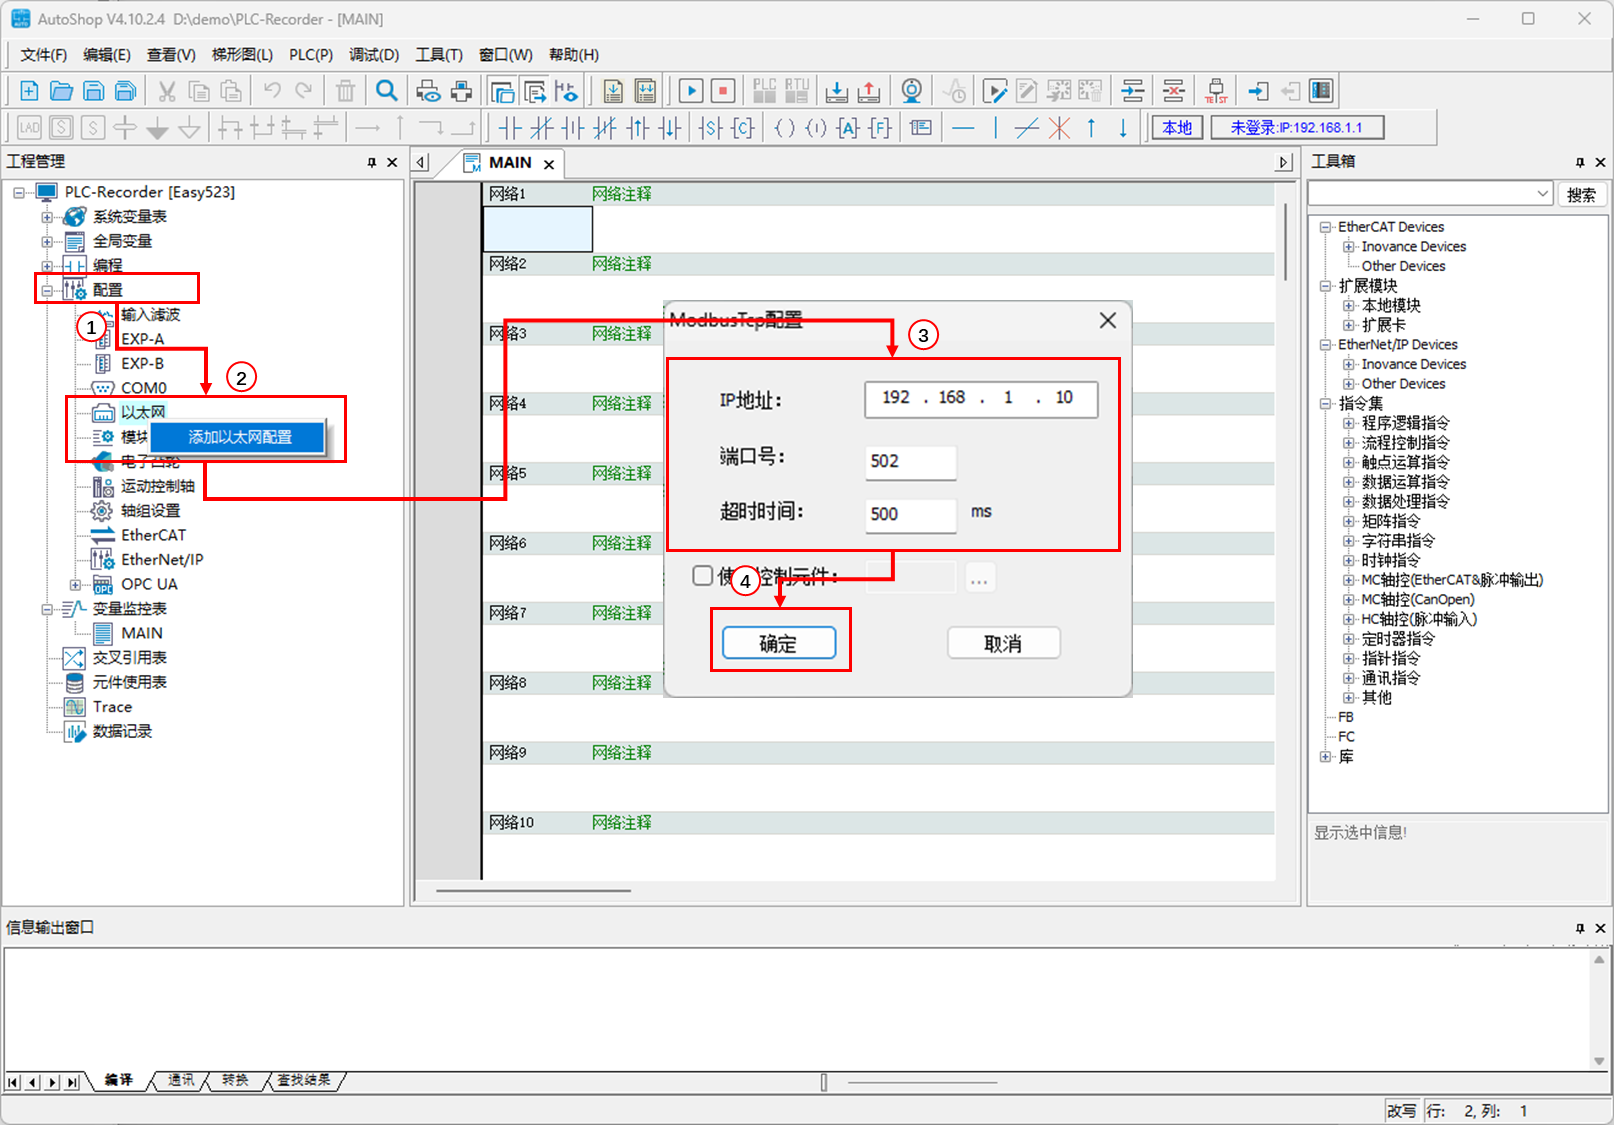This screenshot has width=1614, height=1125.
Task: Click 确定 to confirm ModbusTcp settings
Action: (x=779, y=643)
